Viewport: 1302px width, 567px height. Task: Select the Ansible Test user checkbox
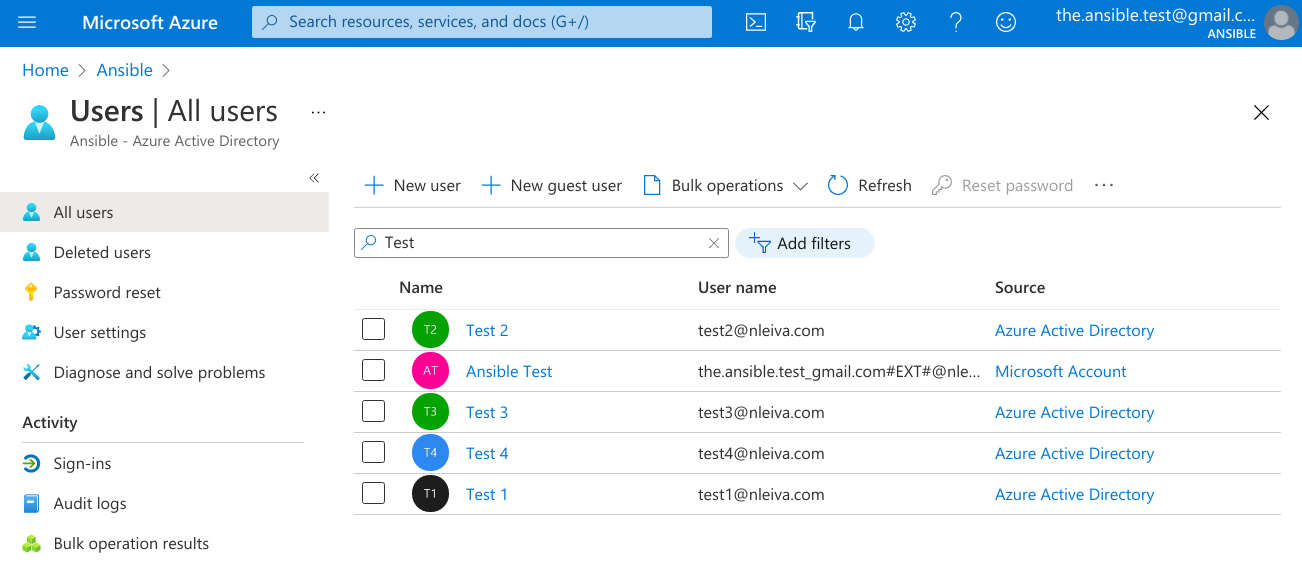tap(373, 371)
